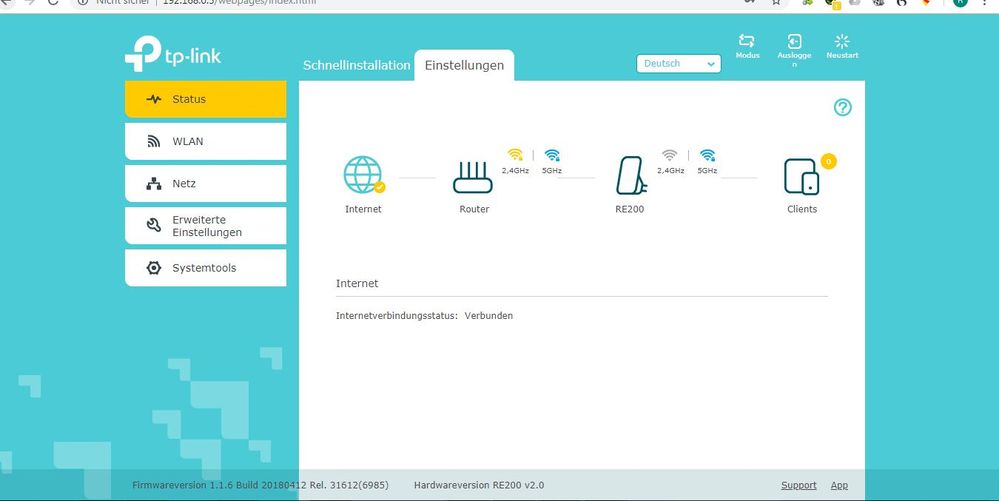999x501 pixels.
Task: Click the browser bookmark star icon
Action: (776, 2)
